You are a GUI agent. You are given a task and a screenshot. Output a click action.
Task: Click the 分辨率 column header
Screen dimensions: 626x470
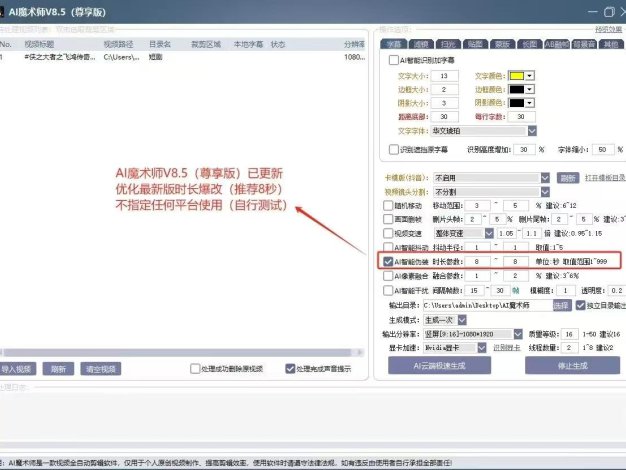pyautogui.click(x=355, y=44)
